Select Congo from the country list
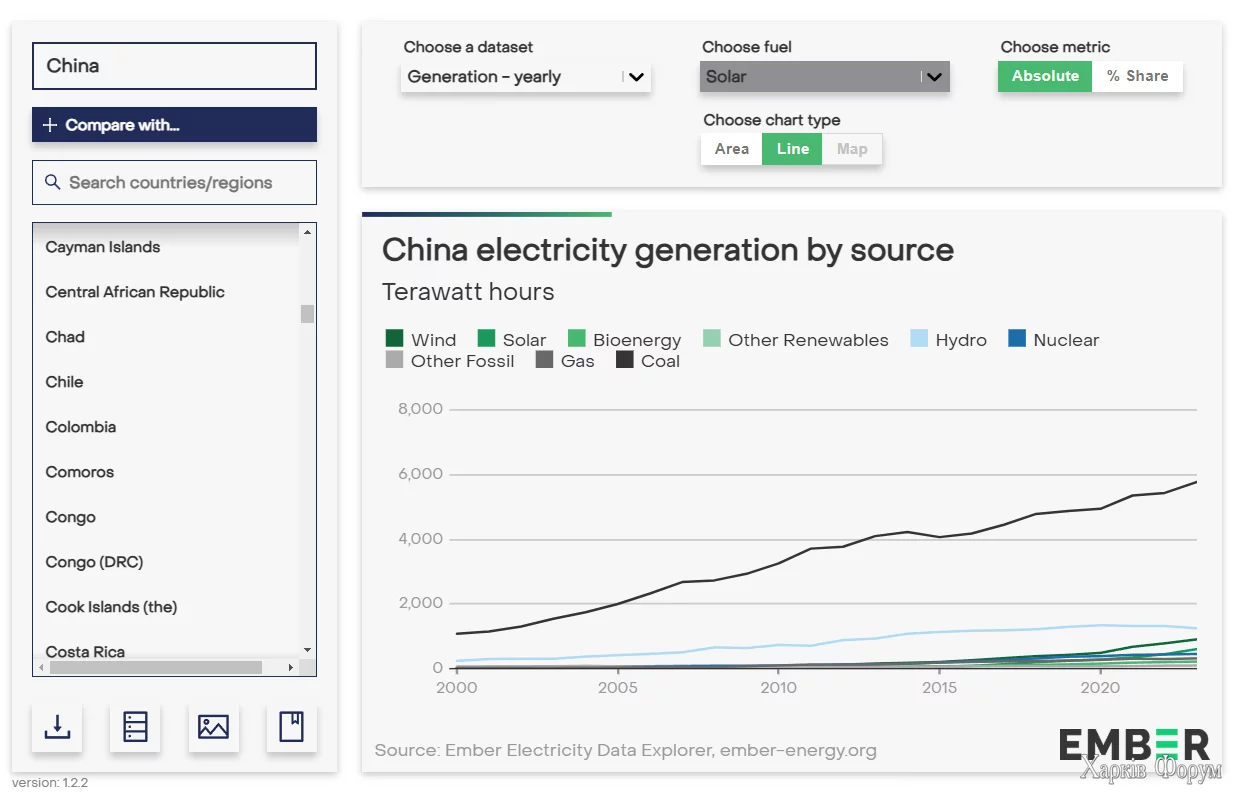 click(x=71, y=517)
